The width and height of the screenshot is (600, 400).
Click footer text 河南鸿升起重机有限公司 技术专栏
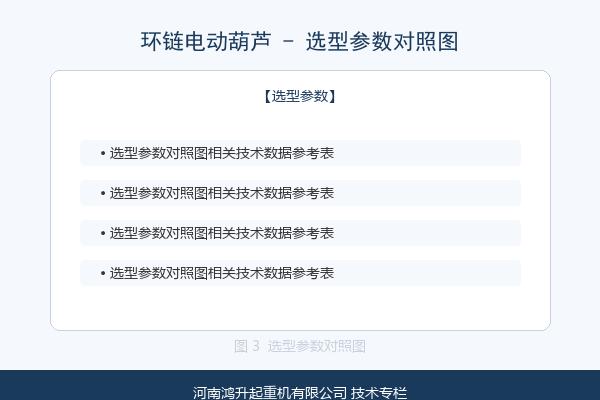click(x=300, y=393)
